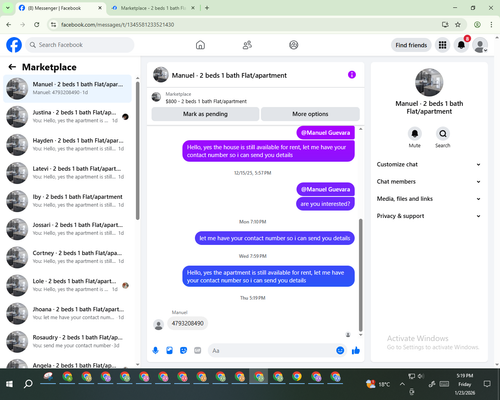Click the chat messages scrollbar

tap(361, 275)
